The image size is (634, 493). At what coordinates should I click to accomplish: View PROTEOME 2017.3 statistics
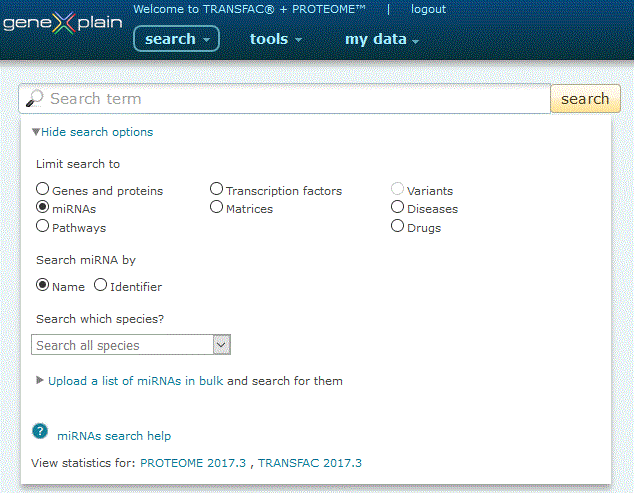point(193,463)
